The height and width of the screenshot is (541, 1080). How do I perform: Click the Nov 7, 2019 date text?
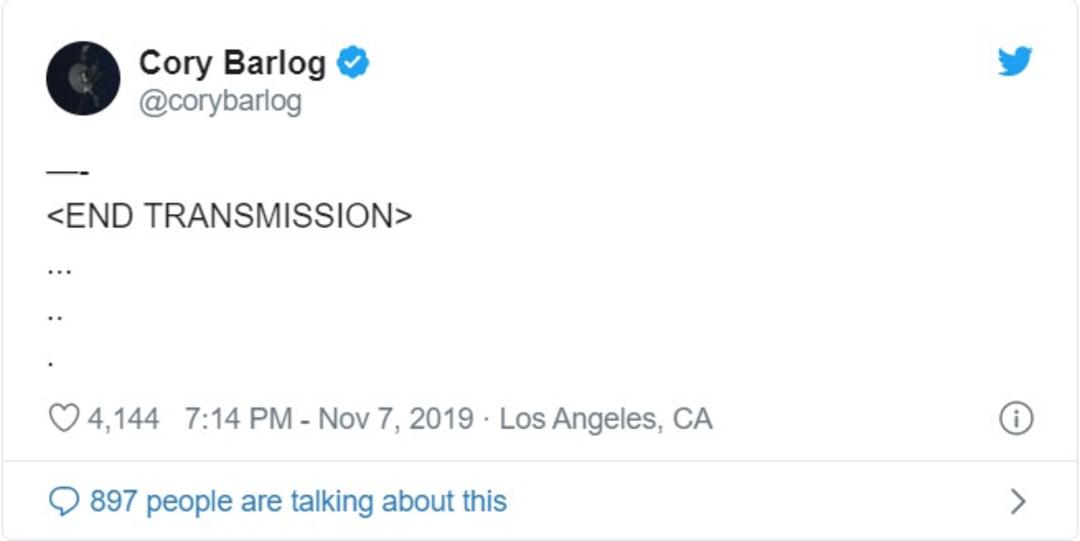pos(395,419)
